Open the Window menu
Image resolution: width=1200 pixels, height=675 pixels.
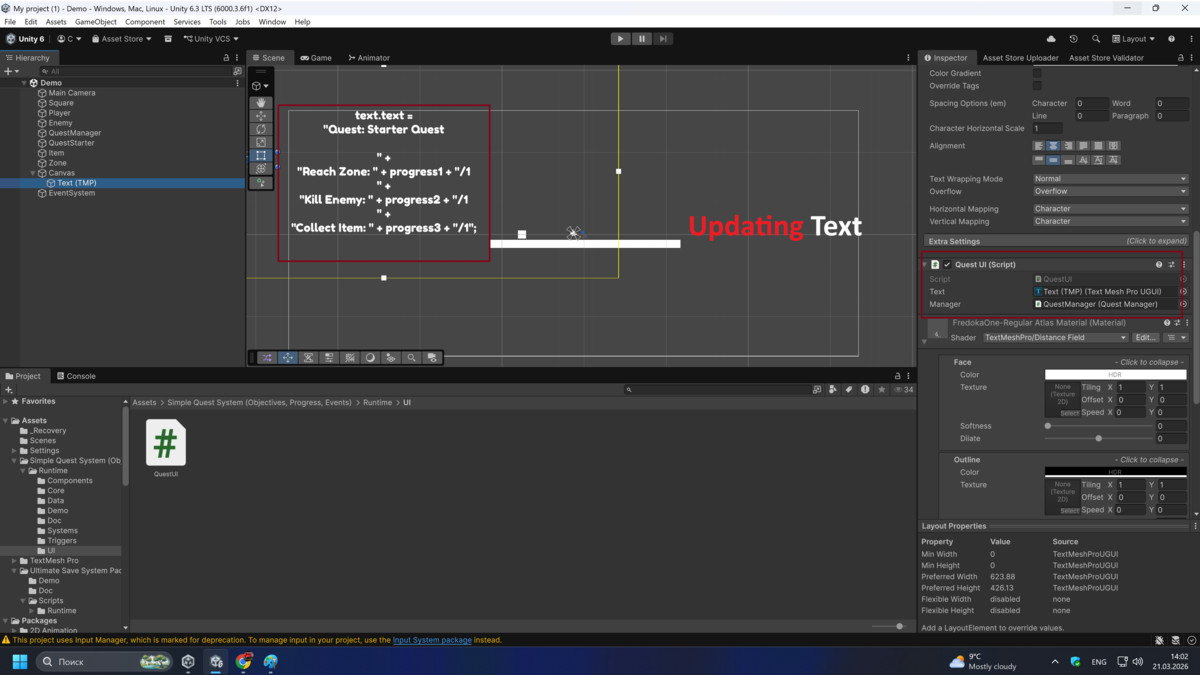pyautogui.click(x=272, y=21)
